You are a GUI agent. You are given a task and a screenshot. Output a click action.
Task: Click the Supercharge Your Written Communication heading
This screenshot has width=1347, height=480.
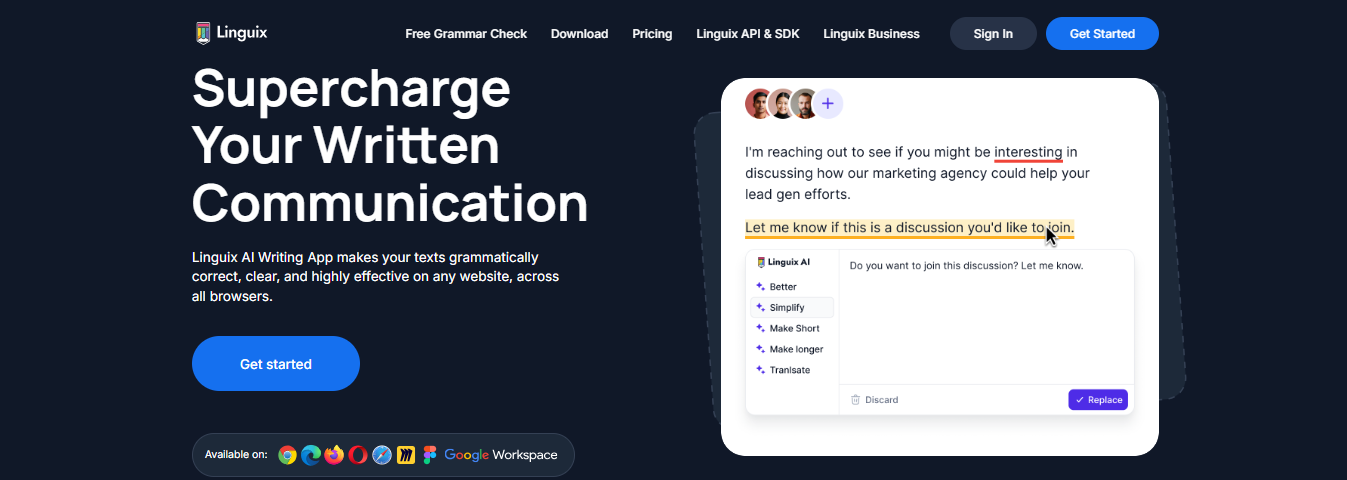[390, 145]
